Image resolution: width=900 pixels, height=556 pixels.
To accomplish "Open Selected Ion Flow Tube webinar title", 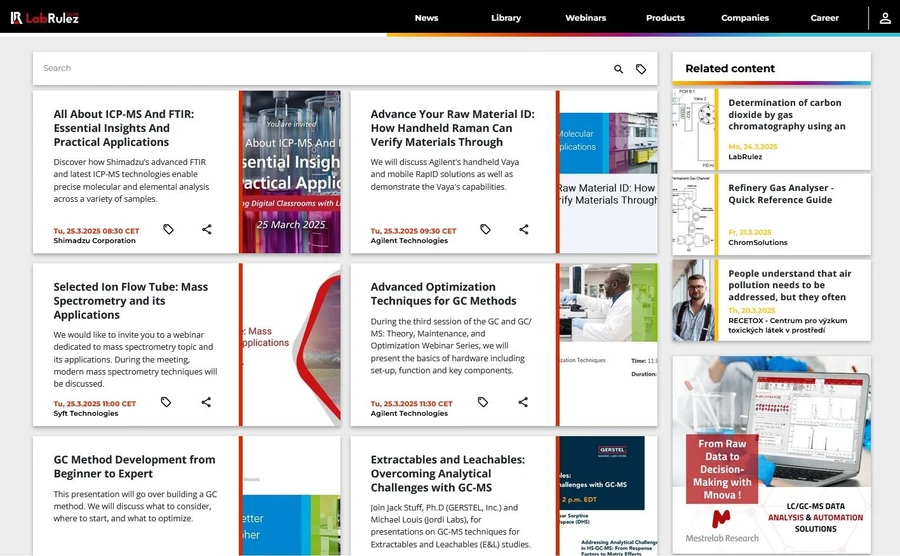I will point(131,301).
